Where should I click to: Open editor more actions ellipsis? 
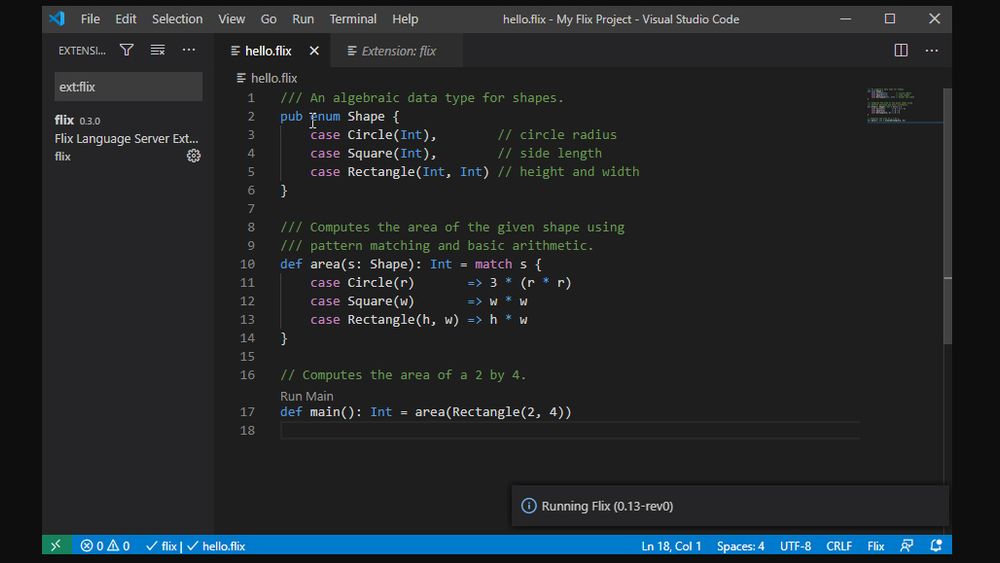(x=932, y=50)
